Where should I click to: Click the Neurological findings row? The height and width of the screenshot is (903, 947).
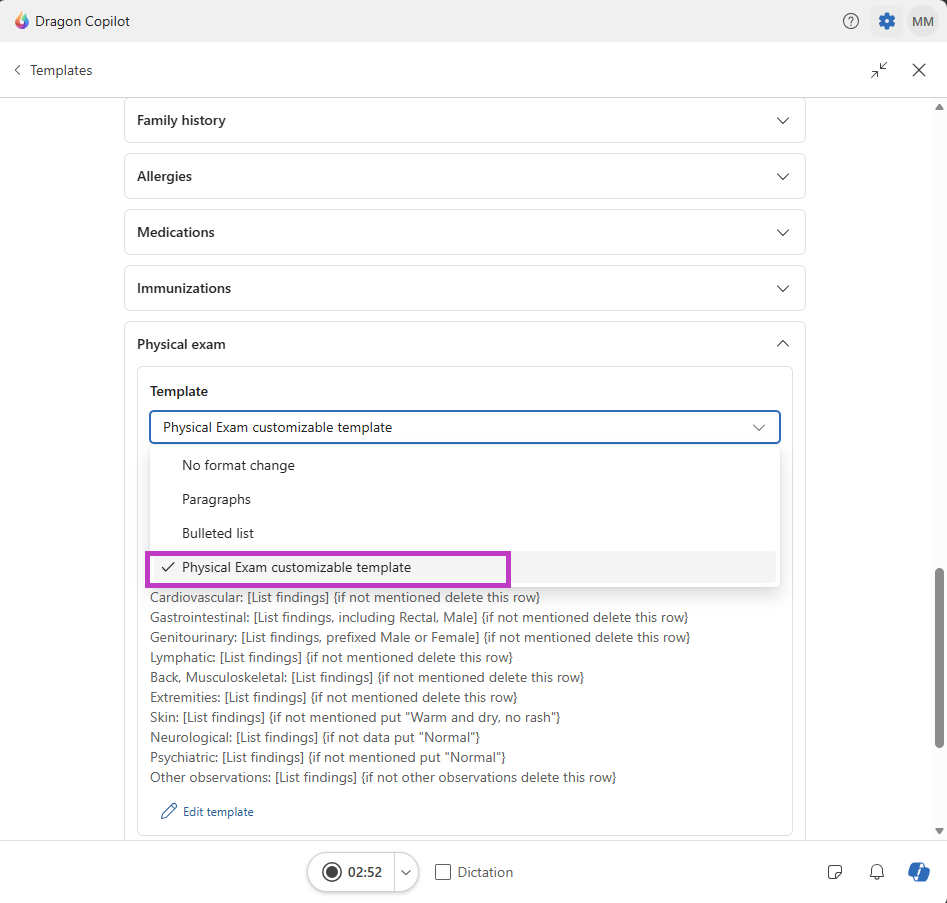click(x=315, y=737)
